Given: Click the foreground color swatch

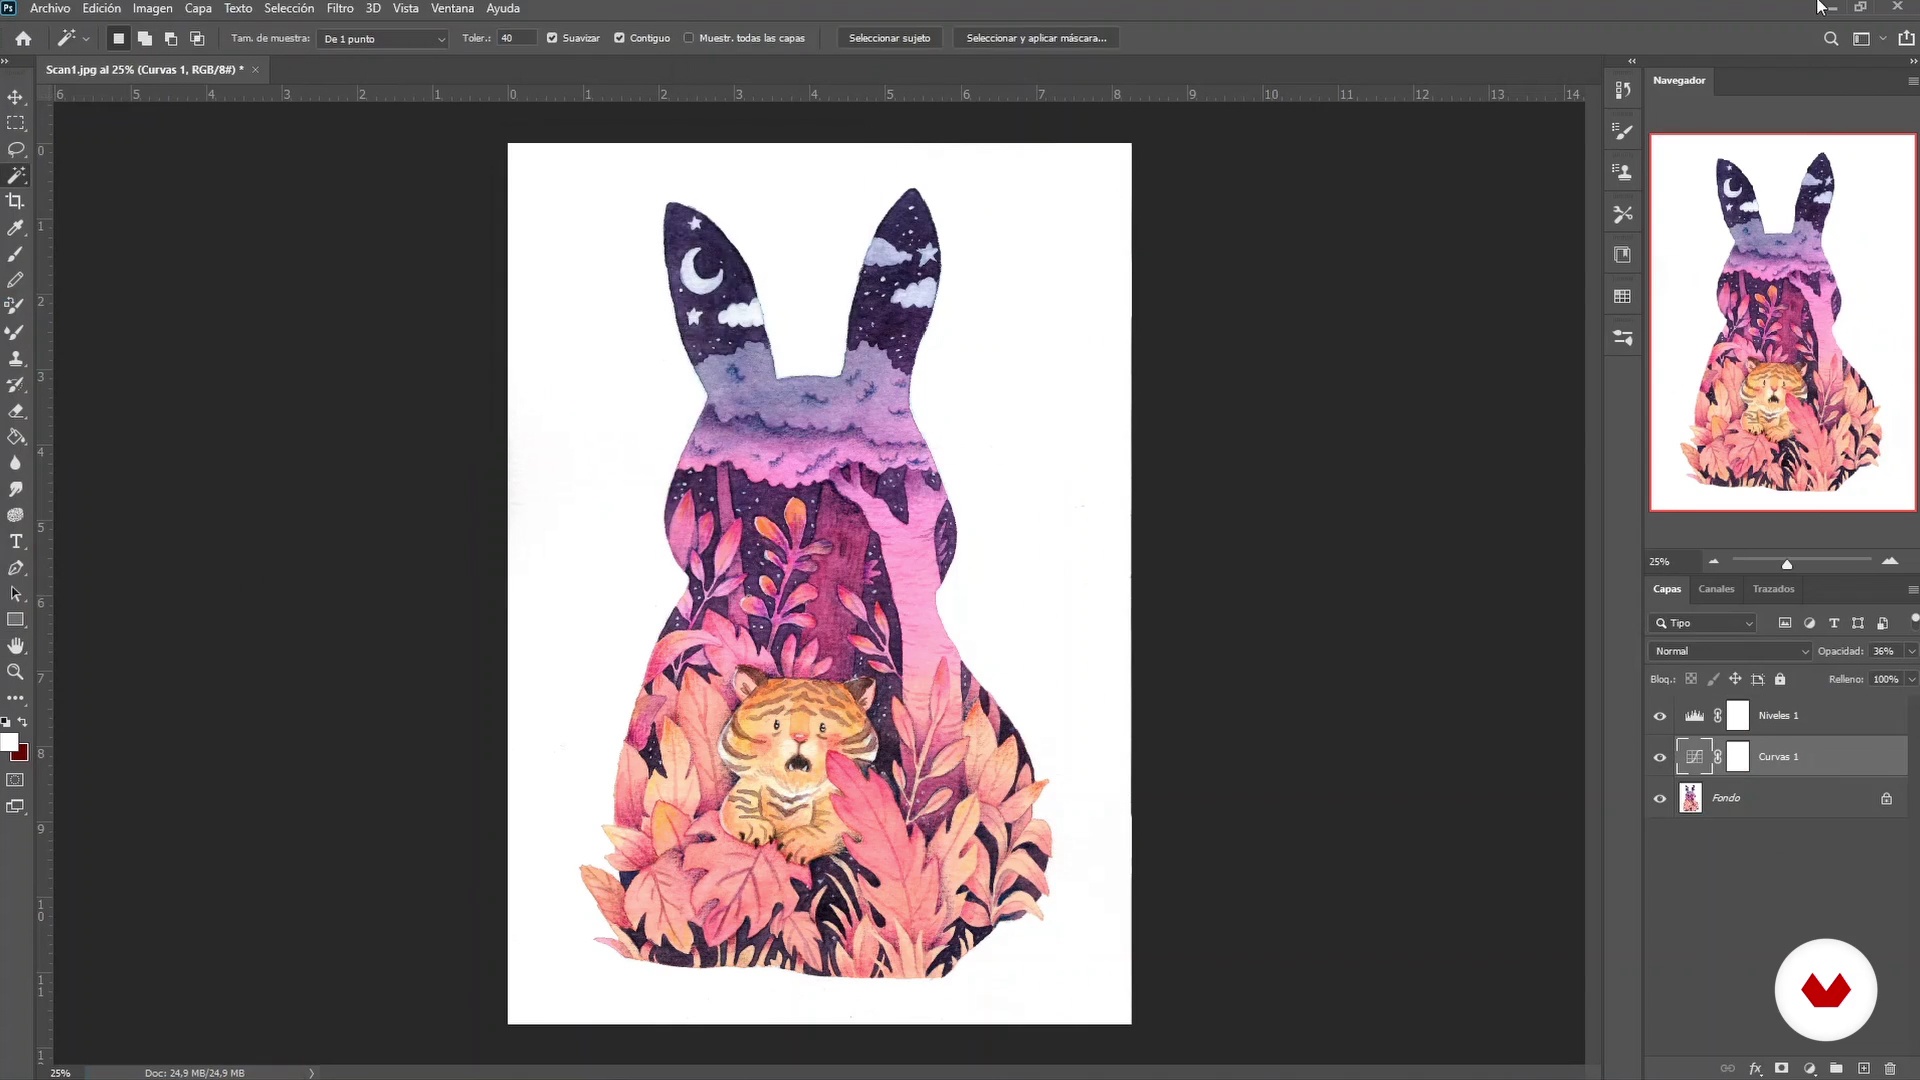Looking at the screenshot, I should (9, 742).
